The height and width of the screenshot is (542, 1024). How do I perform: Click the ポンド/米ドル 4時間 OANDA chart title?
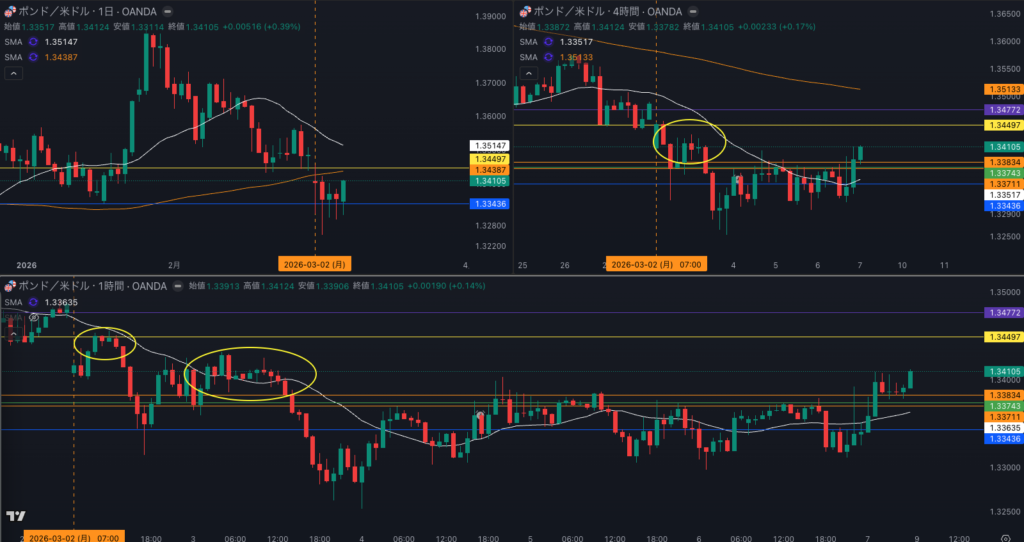point(603,11)
